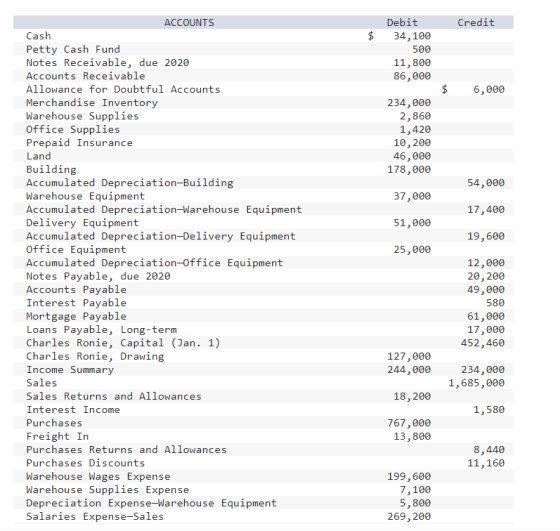The image size is (560, 531).
Task: Select the Cash debit value 34,100
Action: pos(412,36)
